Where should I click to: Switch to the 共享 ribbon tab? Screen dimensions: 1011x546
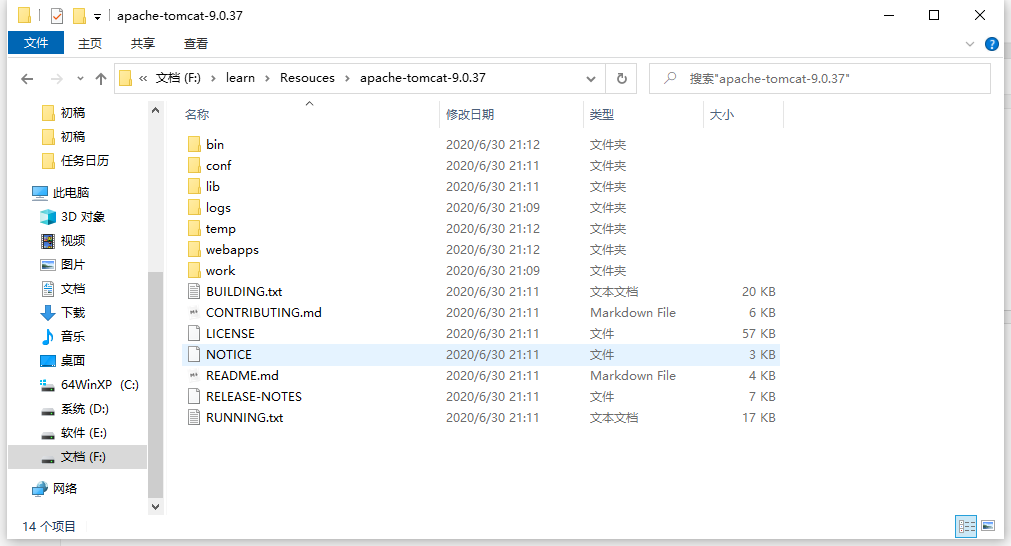tap(142, 43)
